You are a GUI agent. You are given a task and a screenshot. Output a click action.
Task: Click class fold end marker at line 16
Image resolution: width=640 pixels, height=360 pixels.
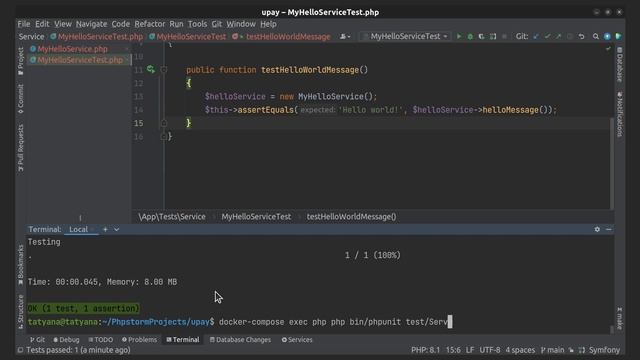coord(164,136)
